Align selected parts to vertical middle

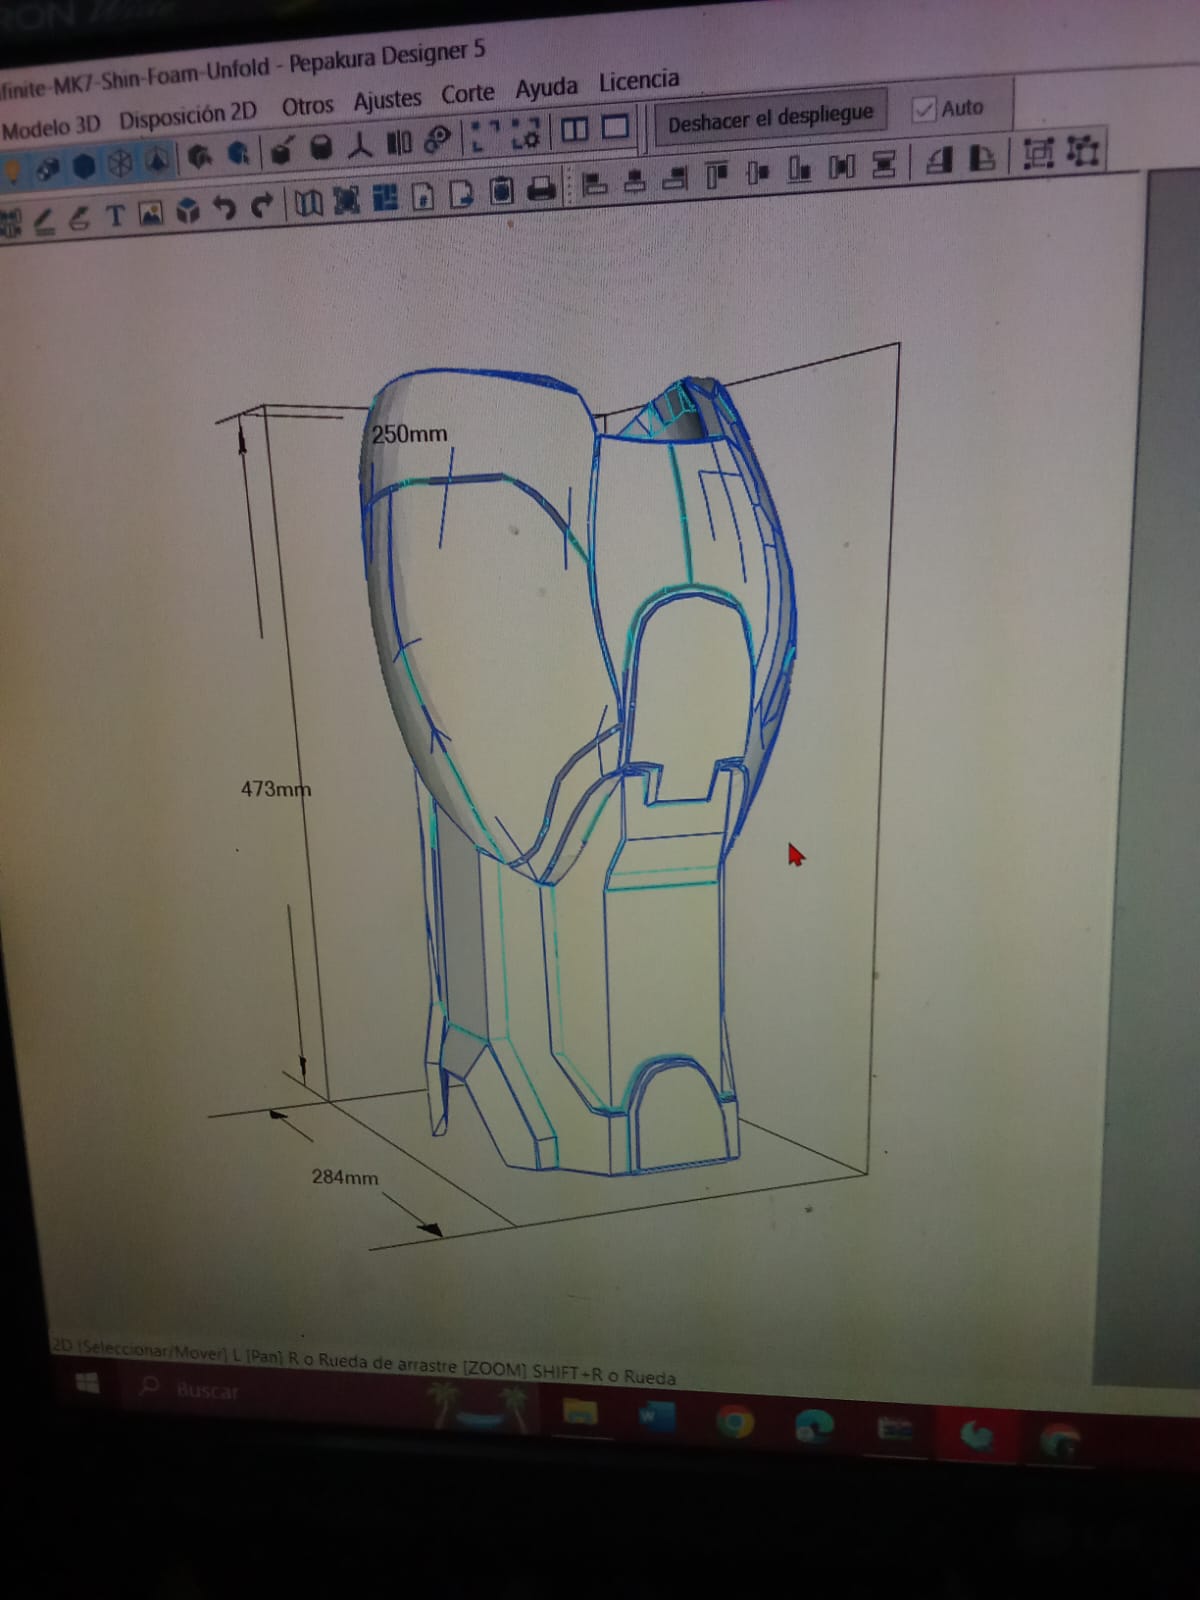pos(757,172)
